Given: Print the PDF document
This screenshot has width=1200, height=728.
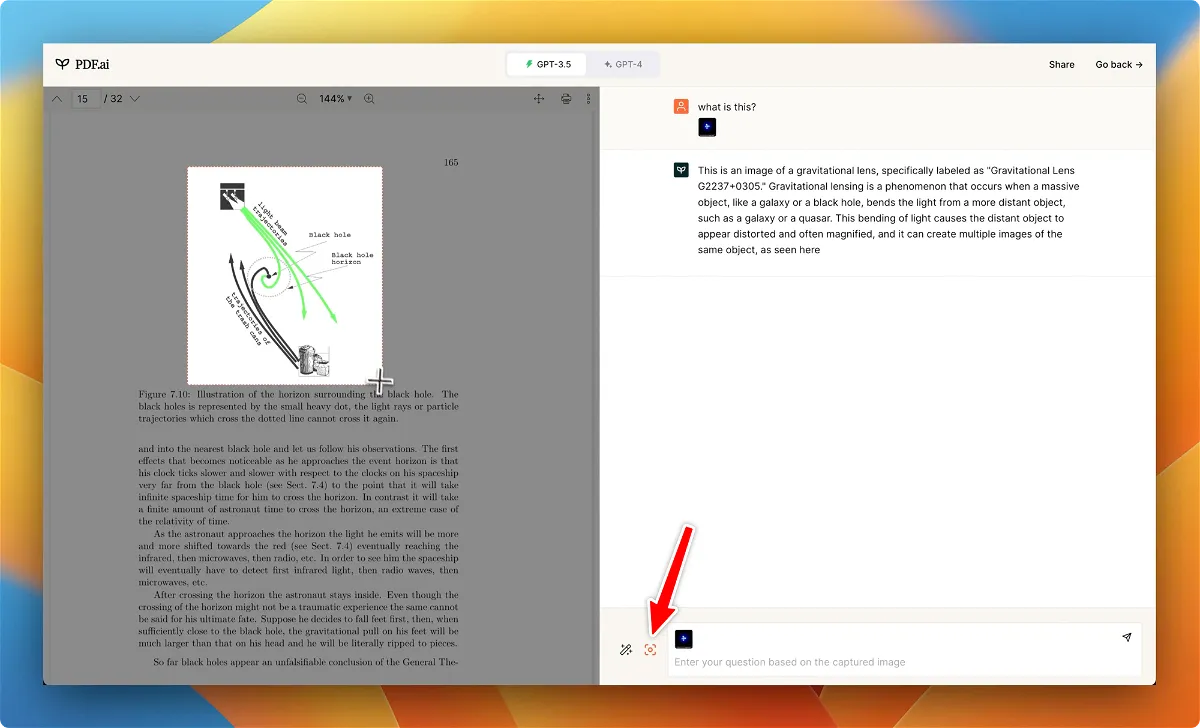Looking at the screenshot, I should pos(566,99).
